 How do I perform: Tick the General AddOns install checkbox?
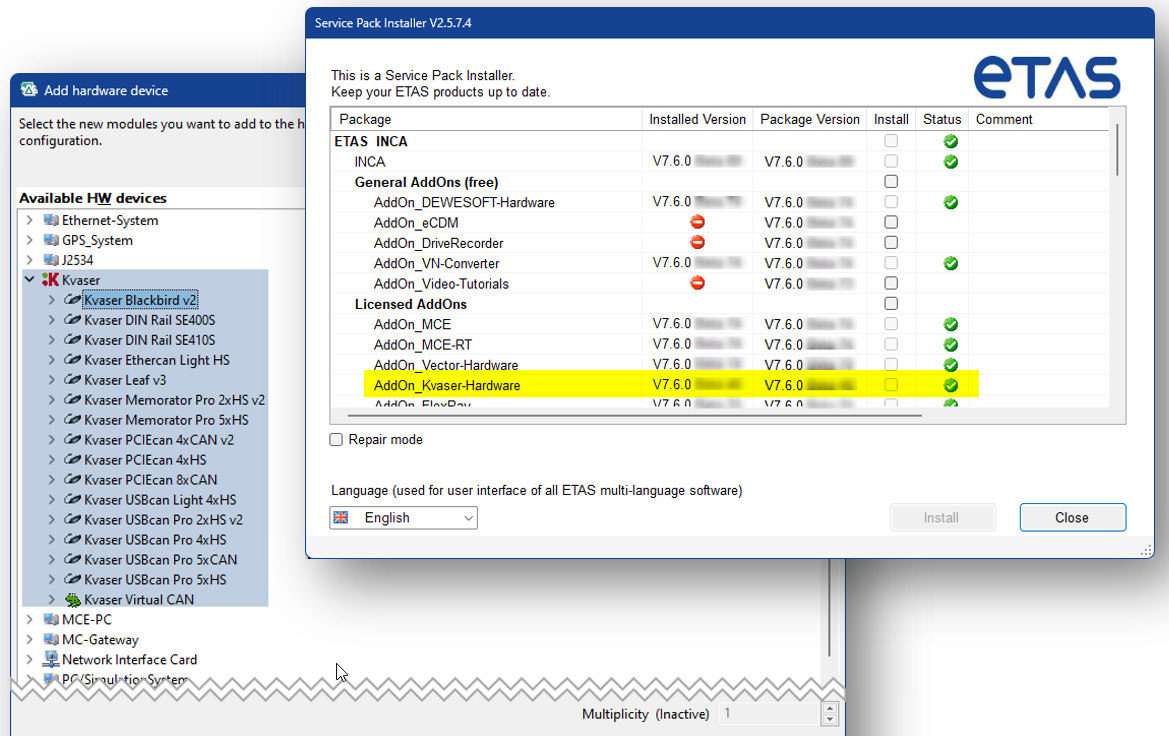click(891, 182)
